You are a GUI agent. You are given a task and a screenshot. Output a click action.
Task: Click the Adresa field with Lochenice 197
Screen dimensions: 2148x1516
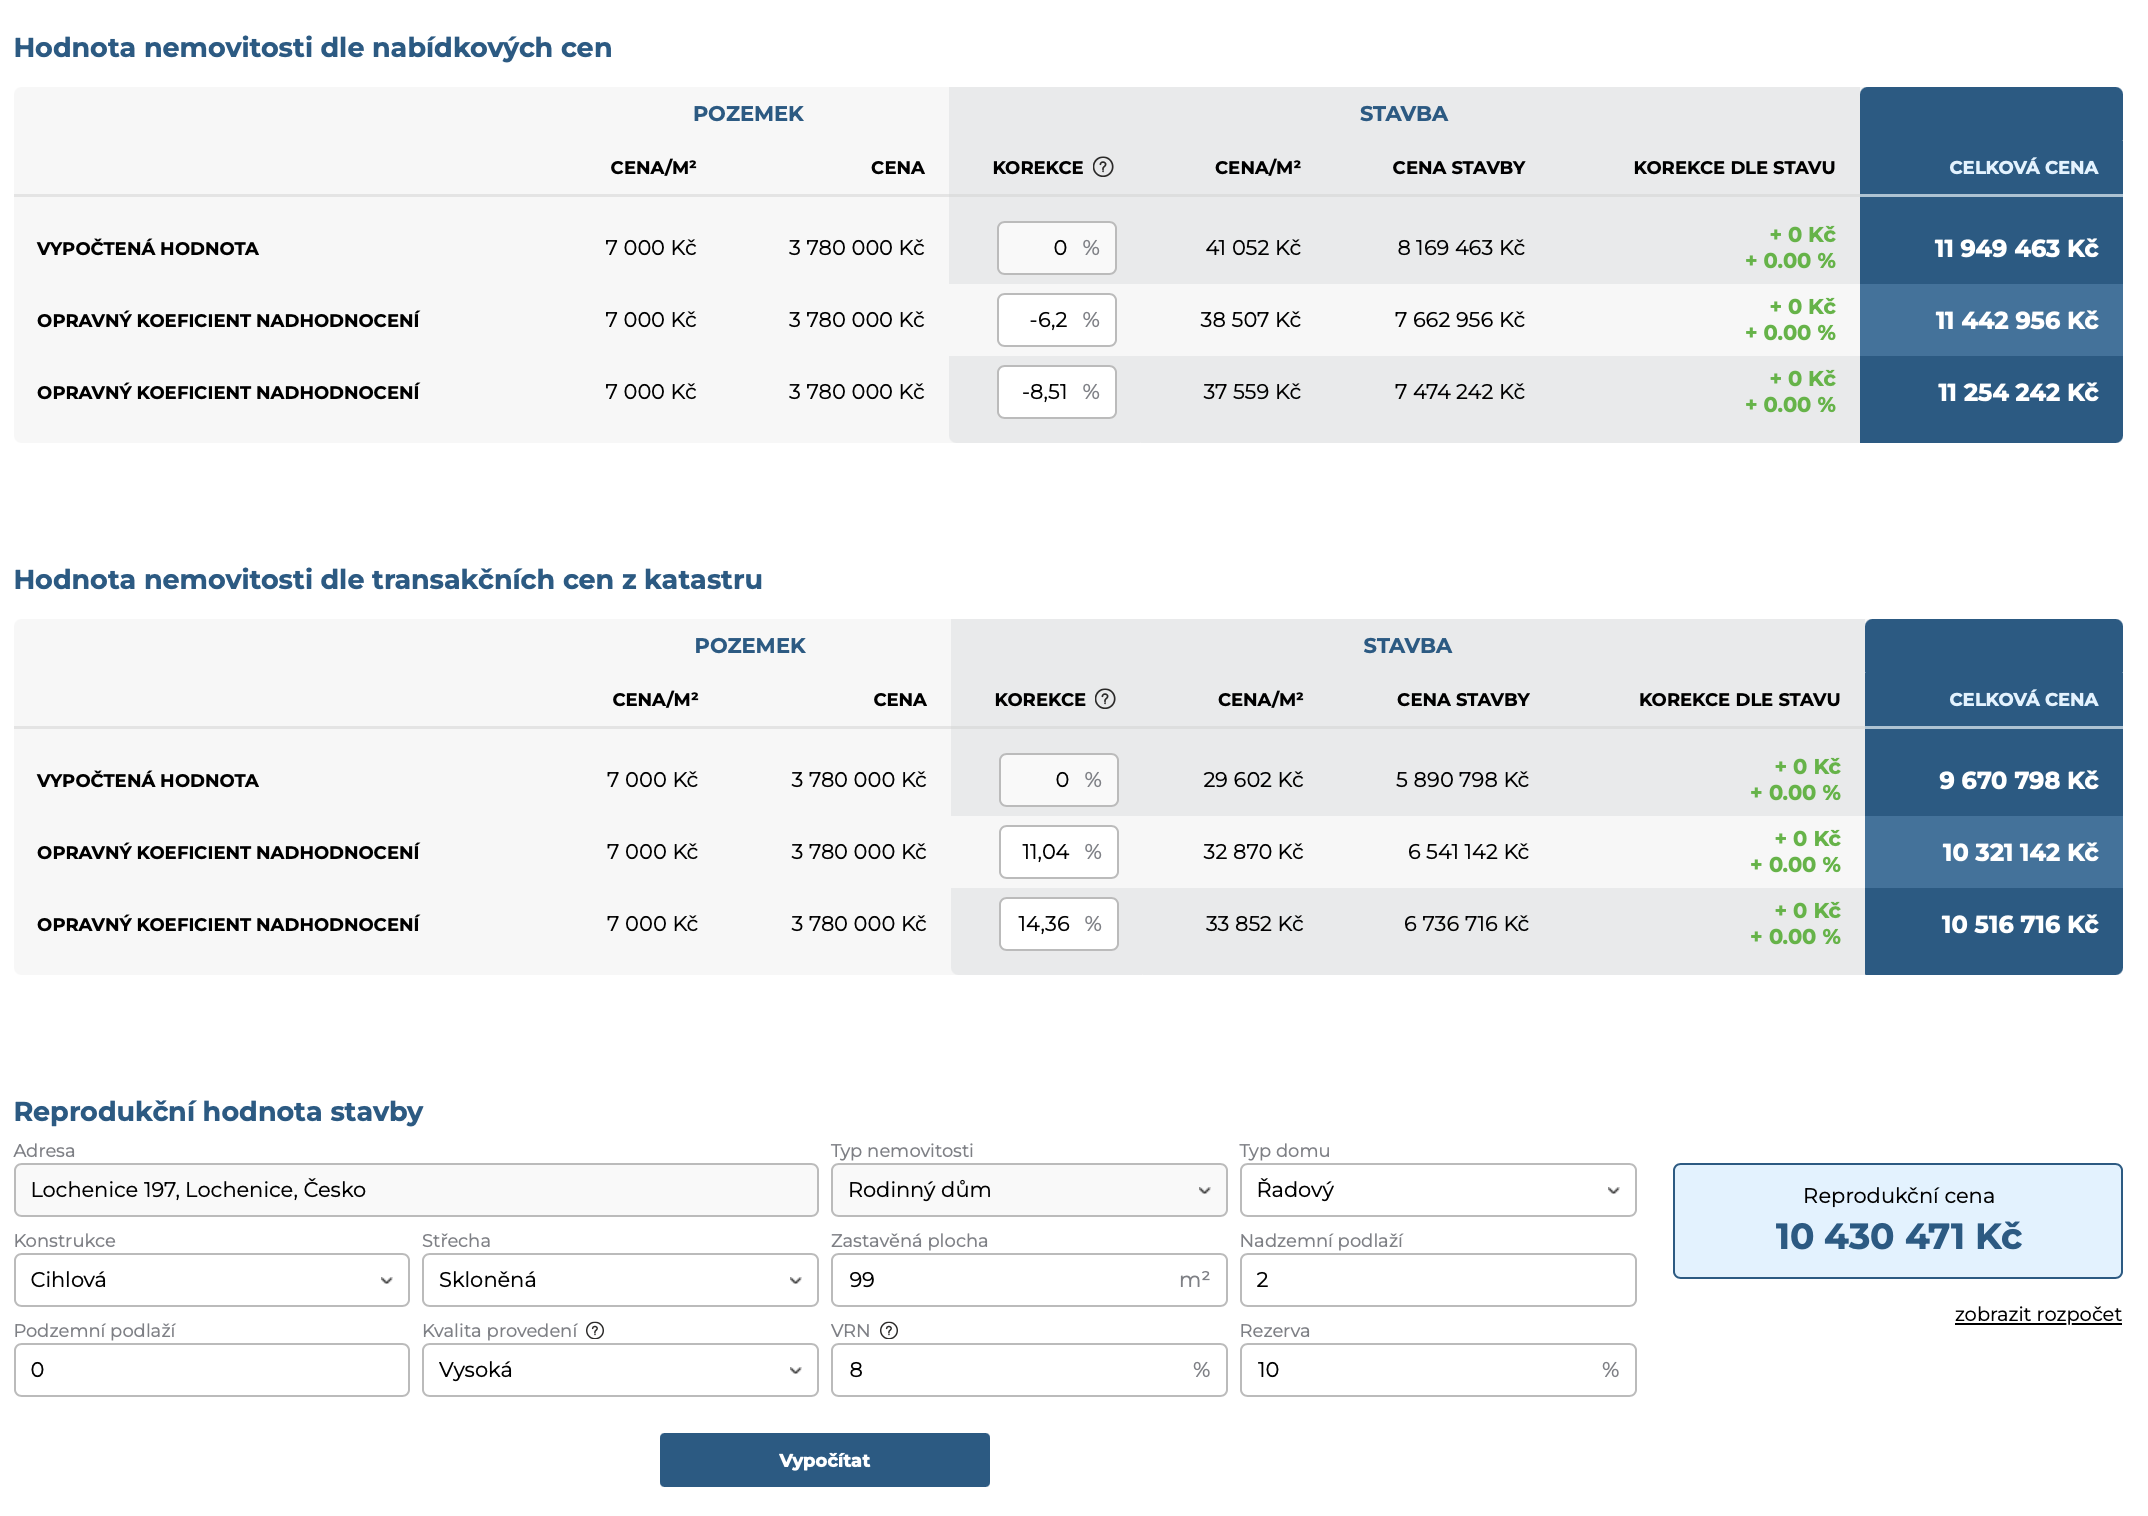416,1190
